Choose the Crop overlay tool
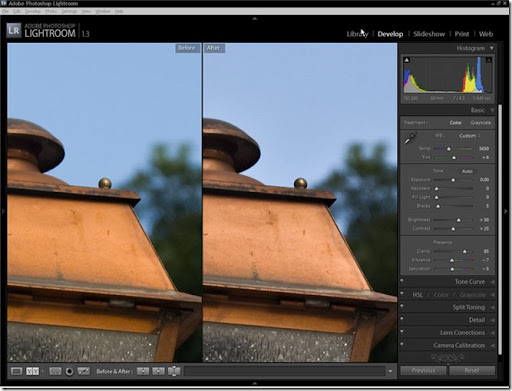 pyautogui.click(x=55, y=371)
